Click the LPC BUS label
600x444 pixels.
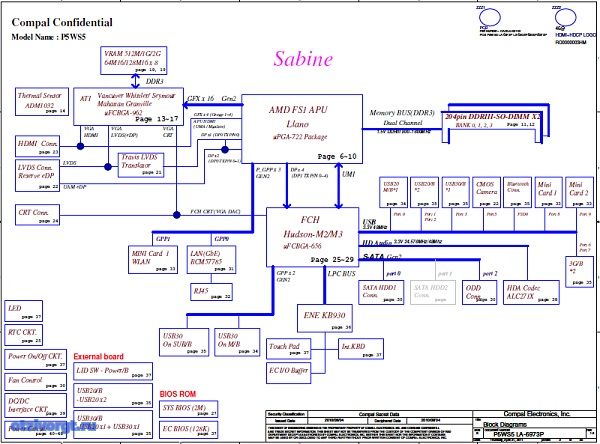[x=341, y=274]
